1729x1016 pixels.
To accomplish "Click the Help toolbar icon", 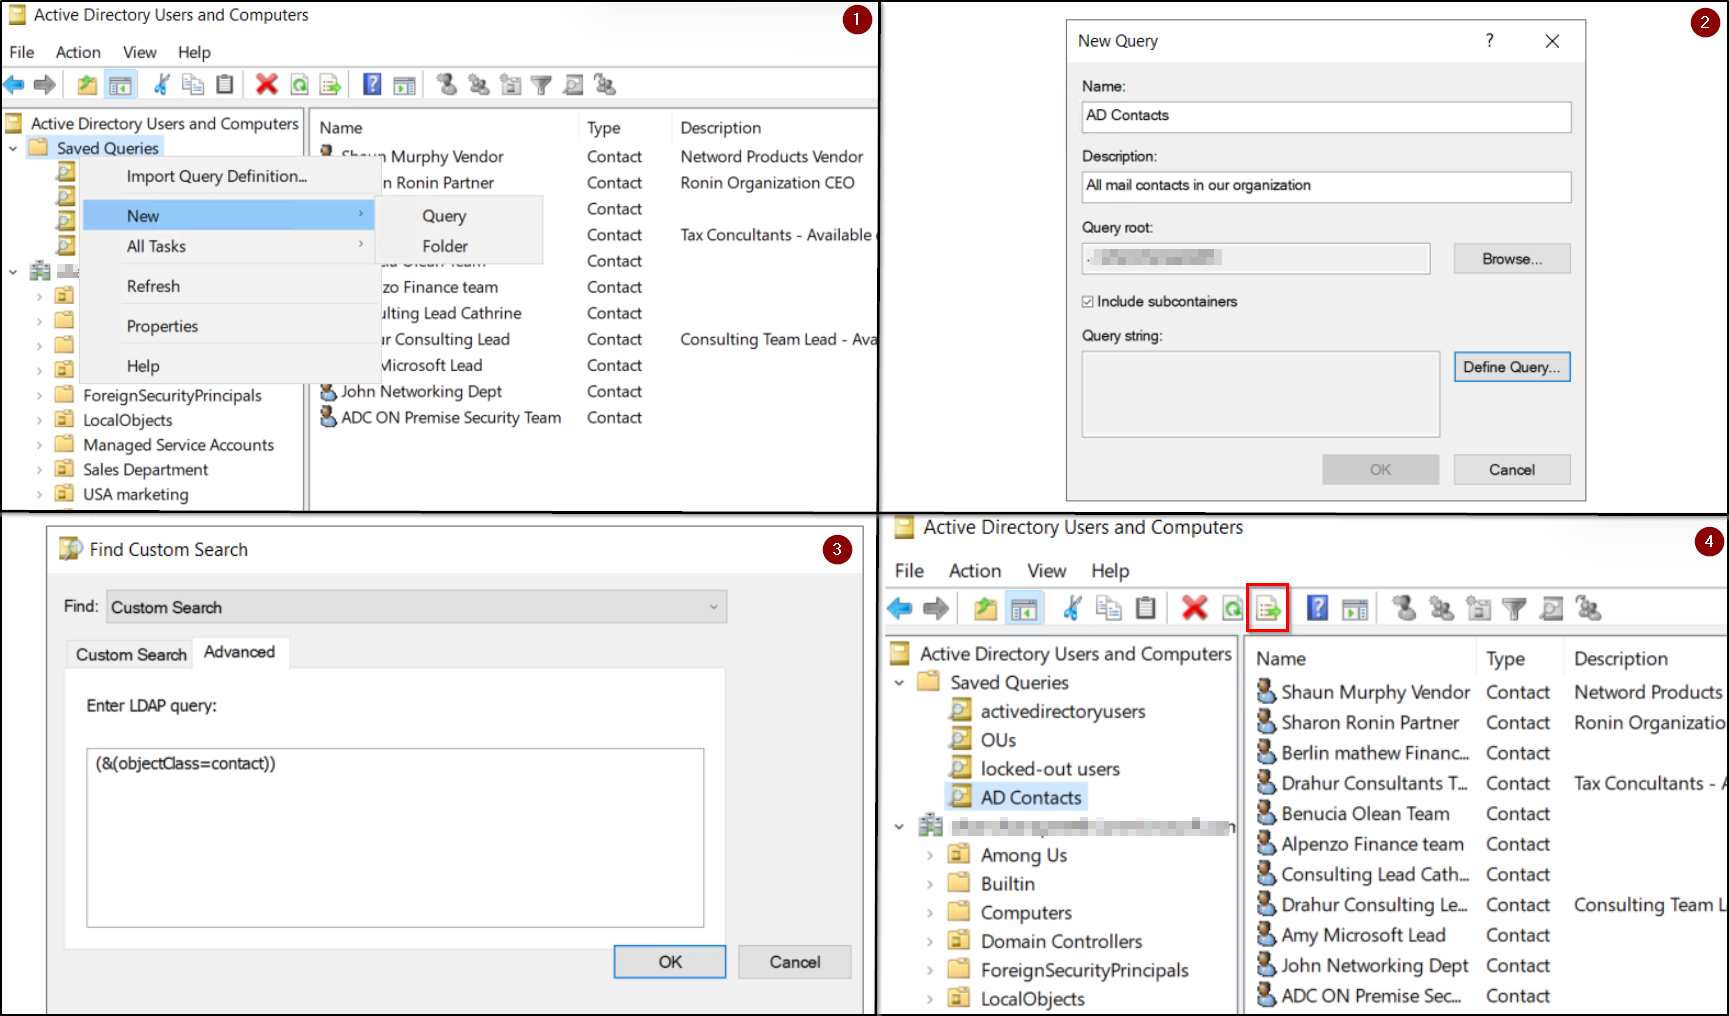I will 372,84.
